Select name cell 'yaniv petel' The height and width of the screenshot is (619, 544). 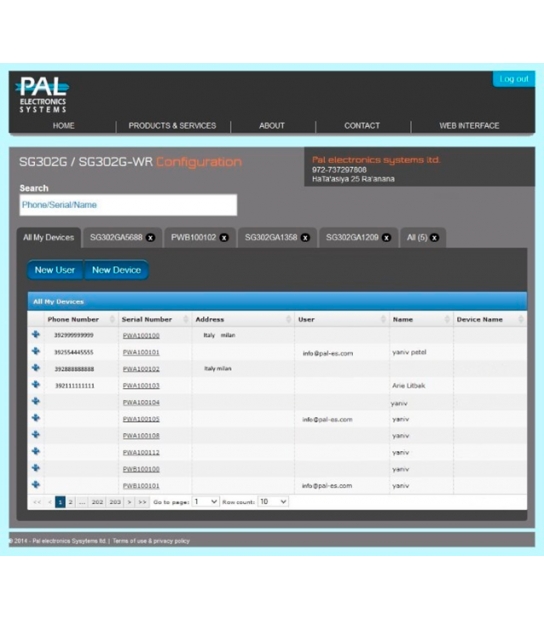409,352
